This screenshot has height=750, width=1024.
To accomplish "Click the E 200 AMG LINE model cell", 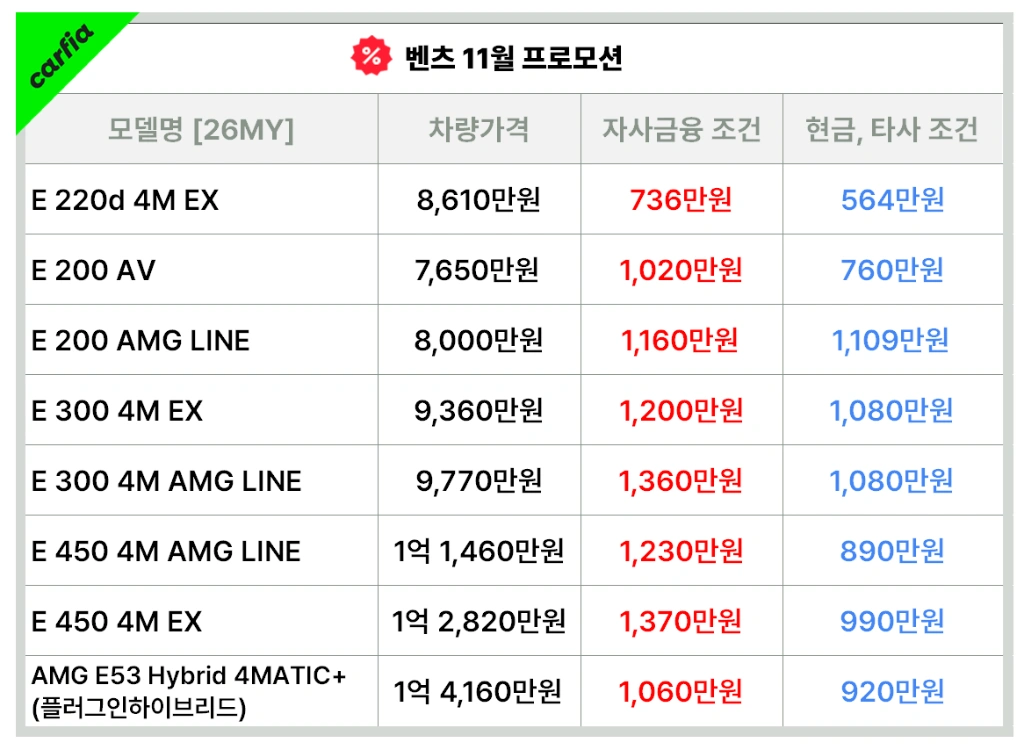I will 141,341.
